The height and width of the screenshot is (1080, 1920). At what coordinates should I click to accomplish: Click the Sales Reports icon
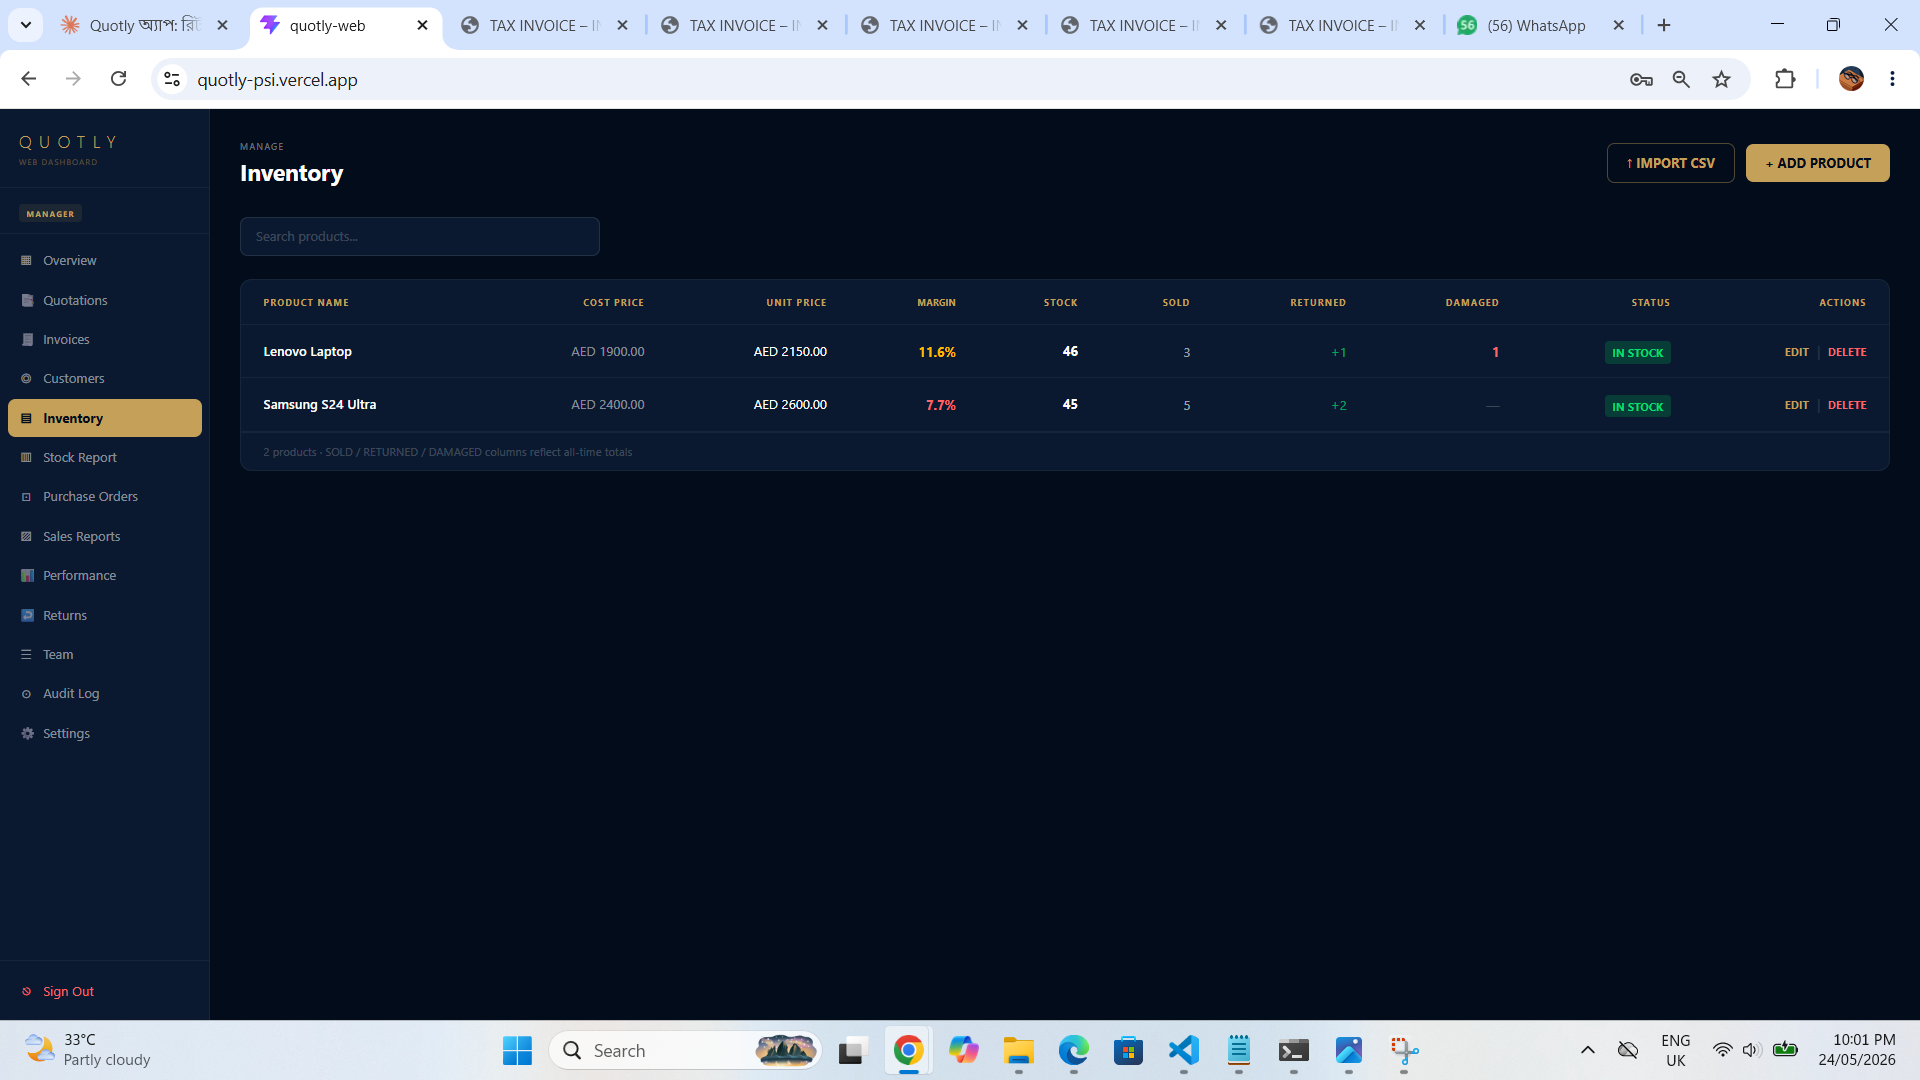tap(27, 536)
